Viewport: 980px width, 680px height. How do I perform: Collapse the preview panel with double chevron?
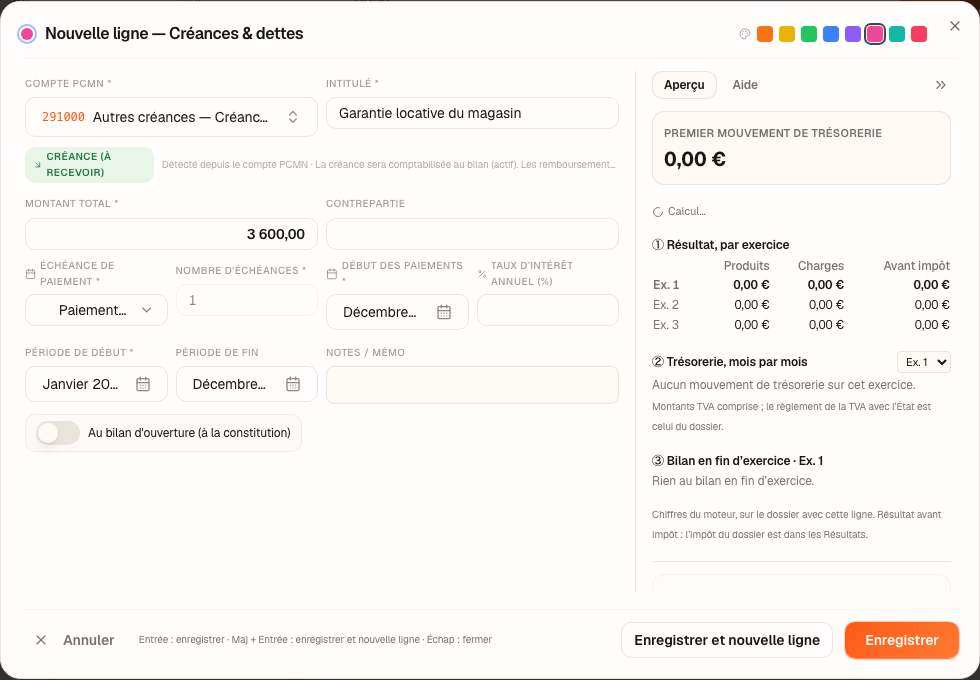tap(941, 85)
